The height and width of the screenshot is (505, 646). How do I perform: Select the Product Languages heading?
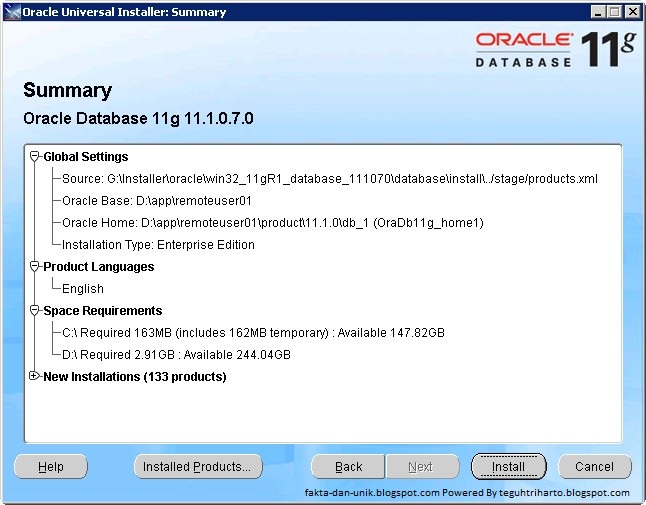click(99, 267)
